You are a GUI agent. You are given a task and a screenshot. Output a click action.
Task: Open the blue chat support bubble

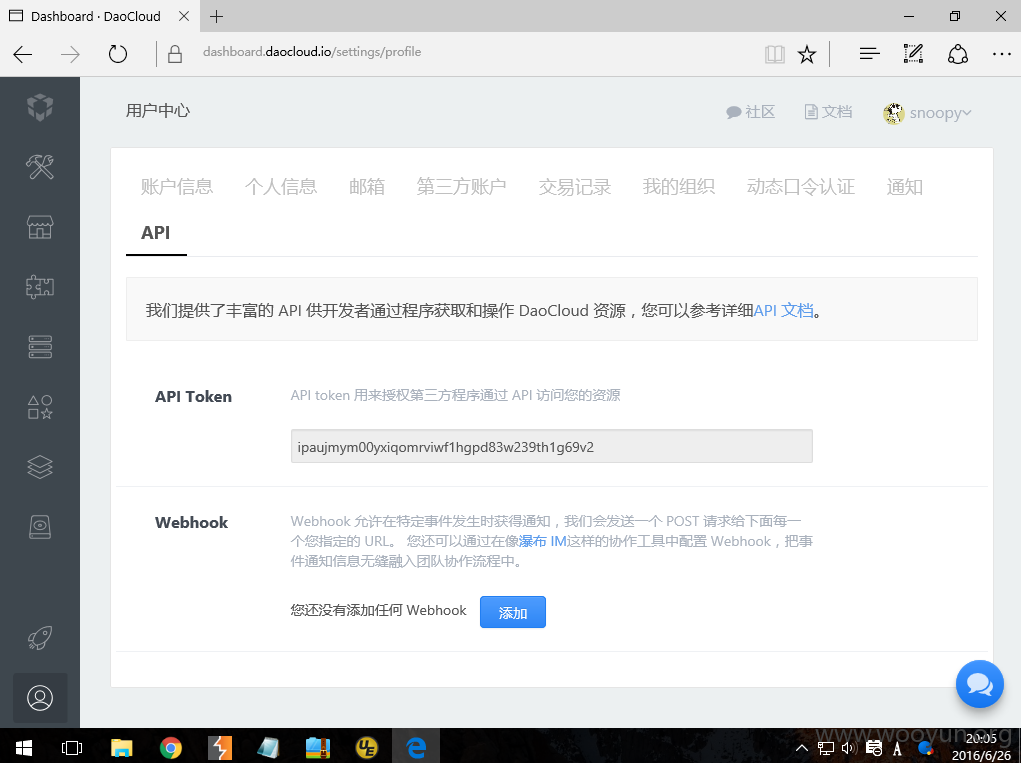click(979, 684)
